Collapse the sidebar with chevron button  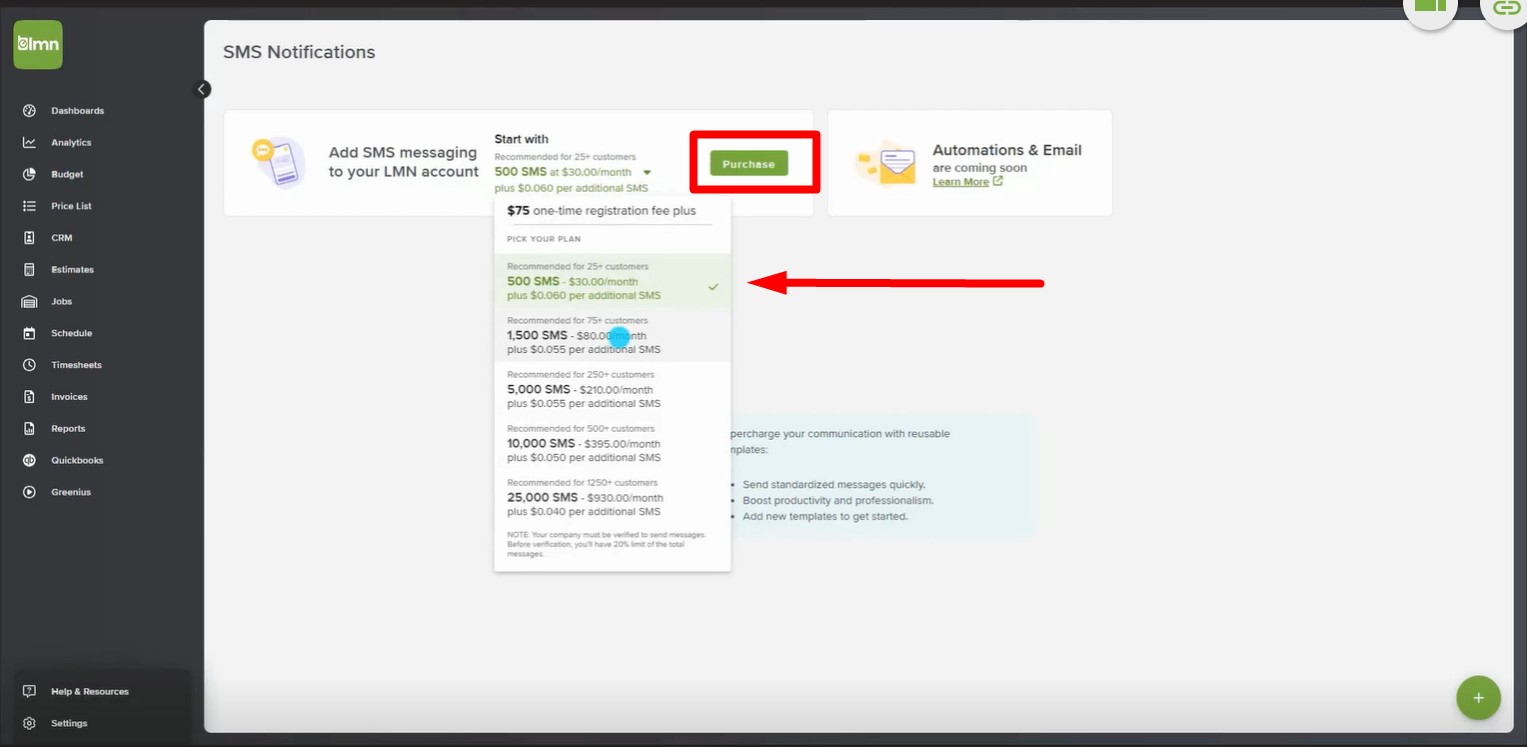click(202, 89)
